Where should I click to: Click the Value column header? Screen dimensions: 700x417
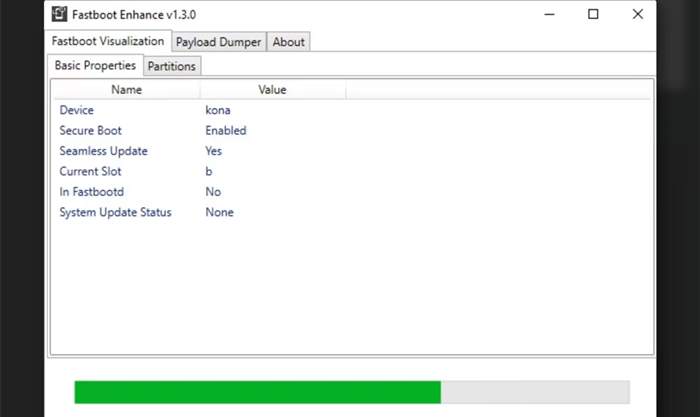pos(272,90)
